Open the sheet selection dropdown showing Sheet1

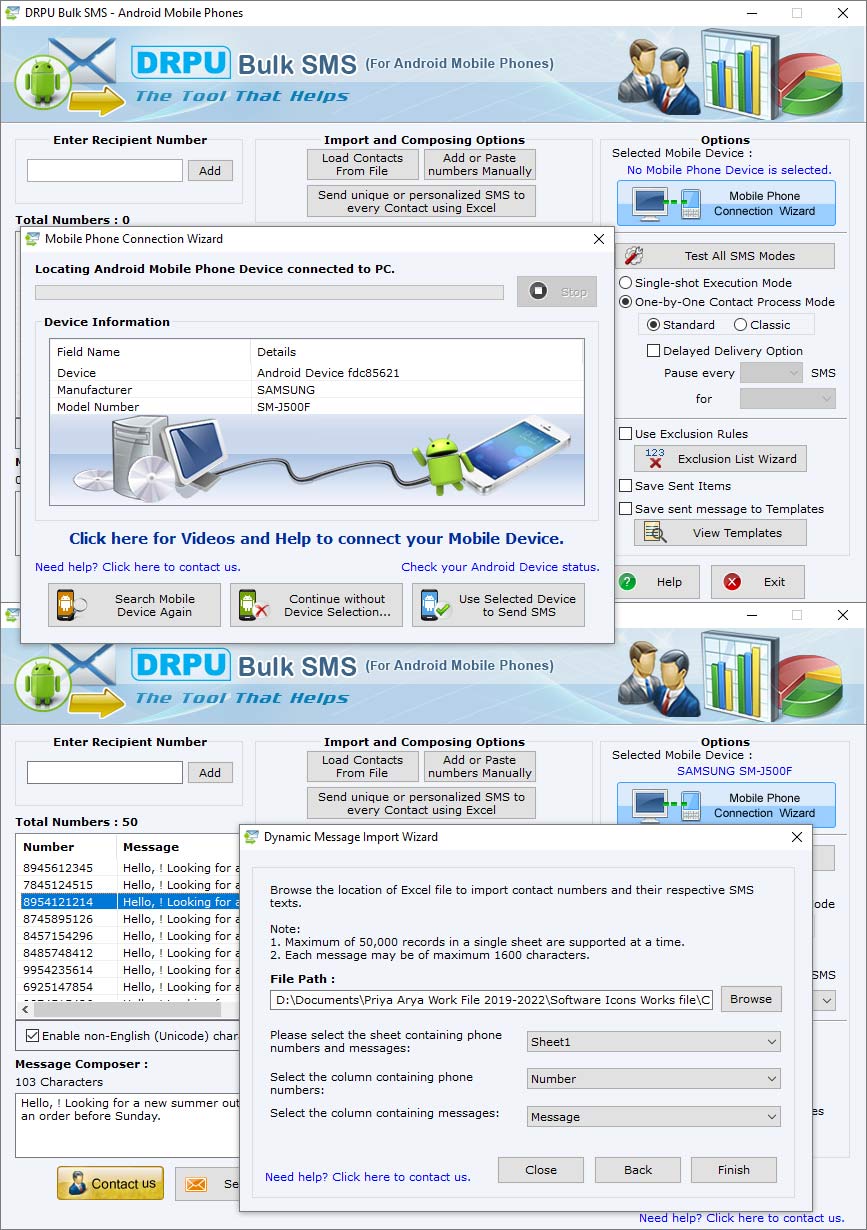tap(653, 1042)
